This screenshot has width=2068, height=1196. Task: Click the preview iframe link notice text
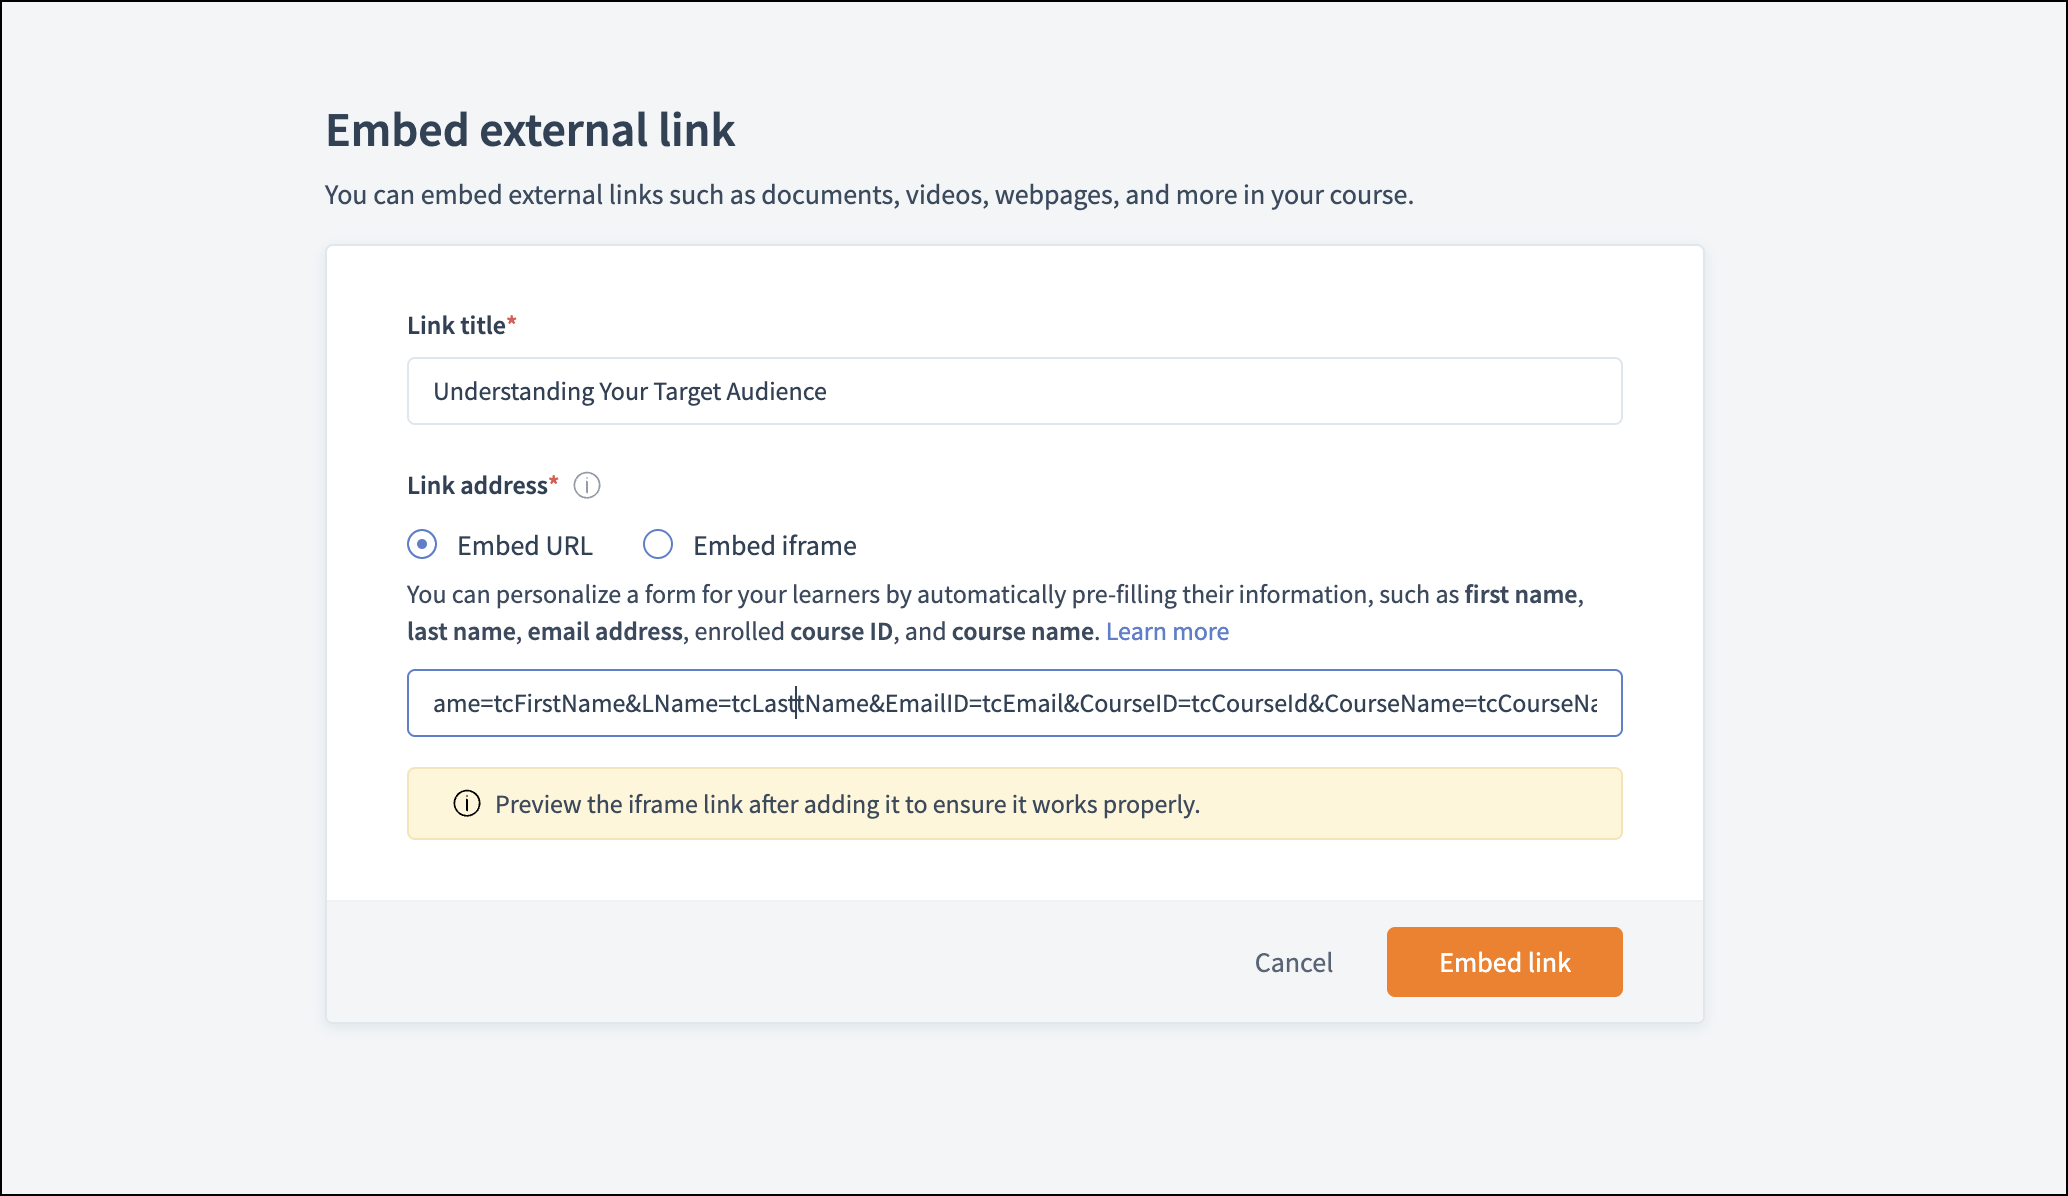tap(847, 805)
